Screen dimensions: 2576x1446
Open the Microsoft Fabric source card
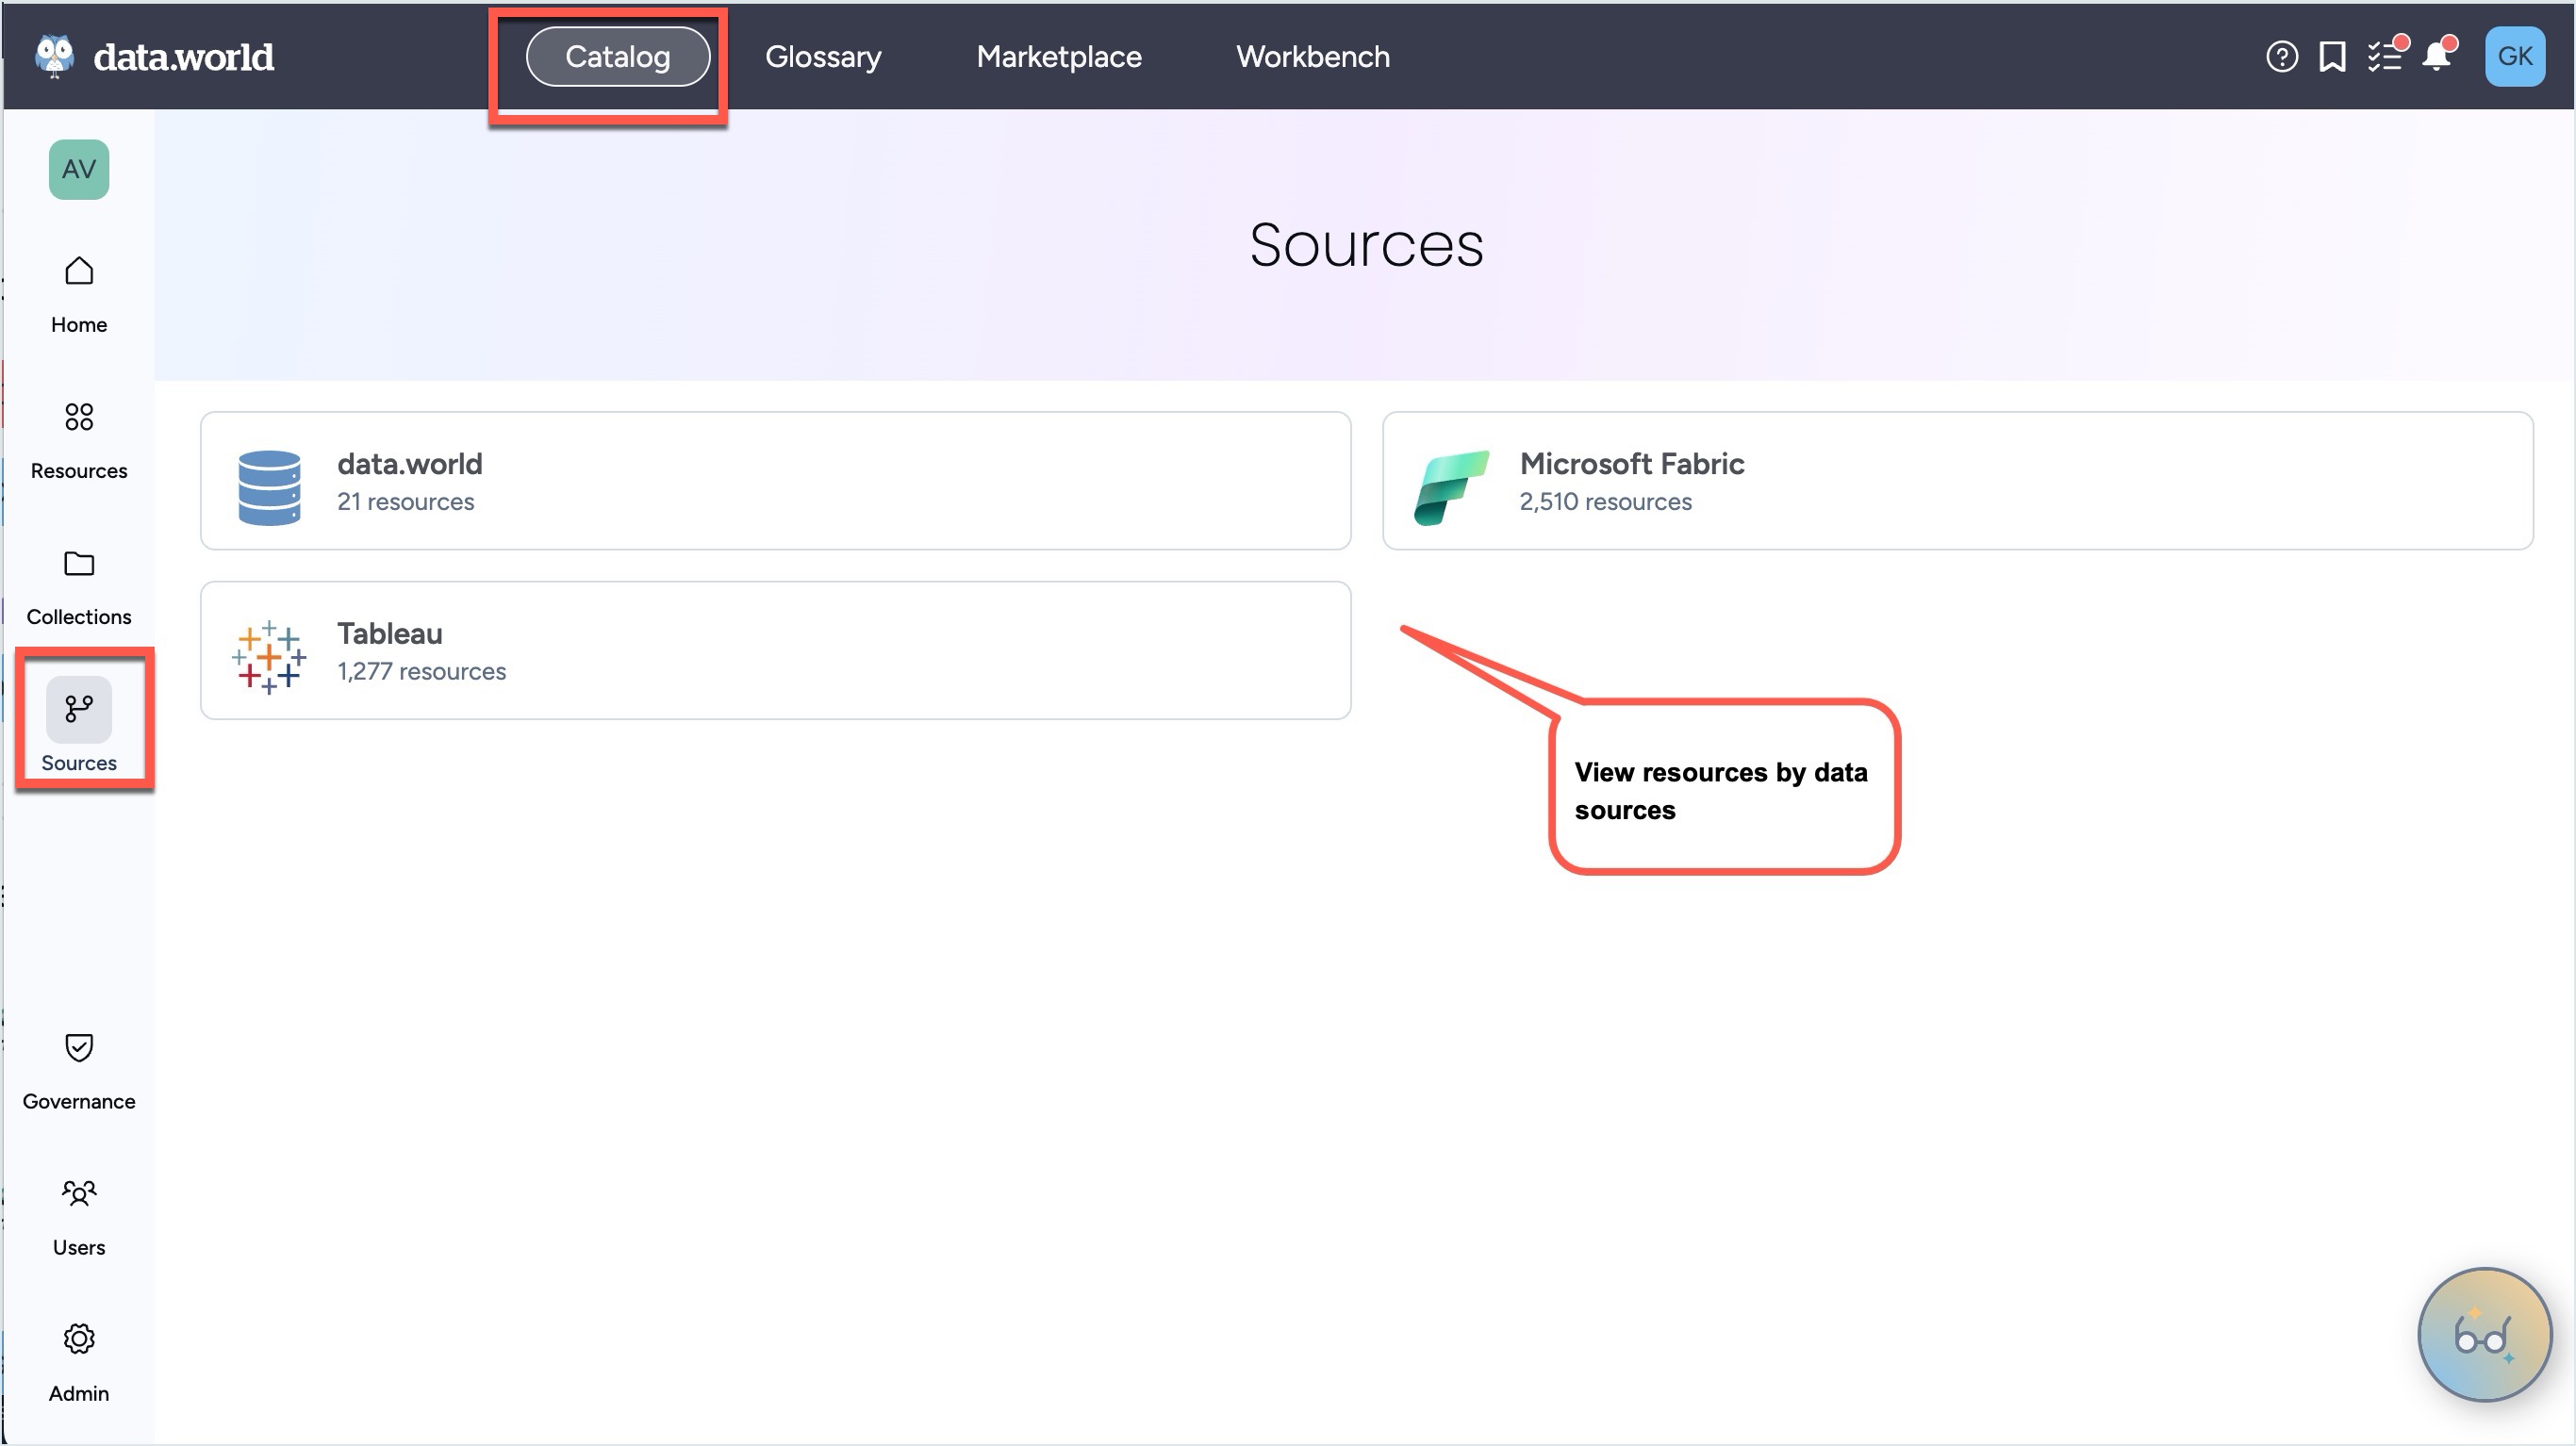pyautogui.click(x=1957, y=481)
